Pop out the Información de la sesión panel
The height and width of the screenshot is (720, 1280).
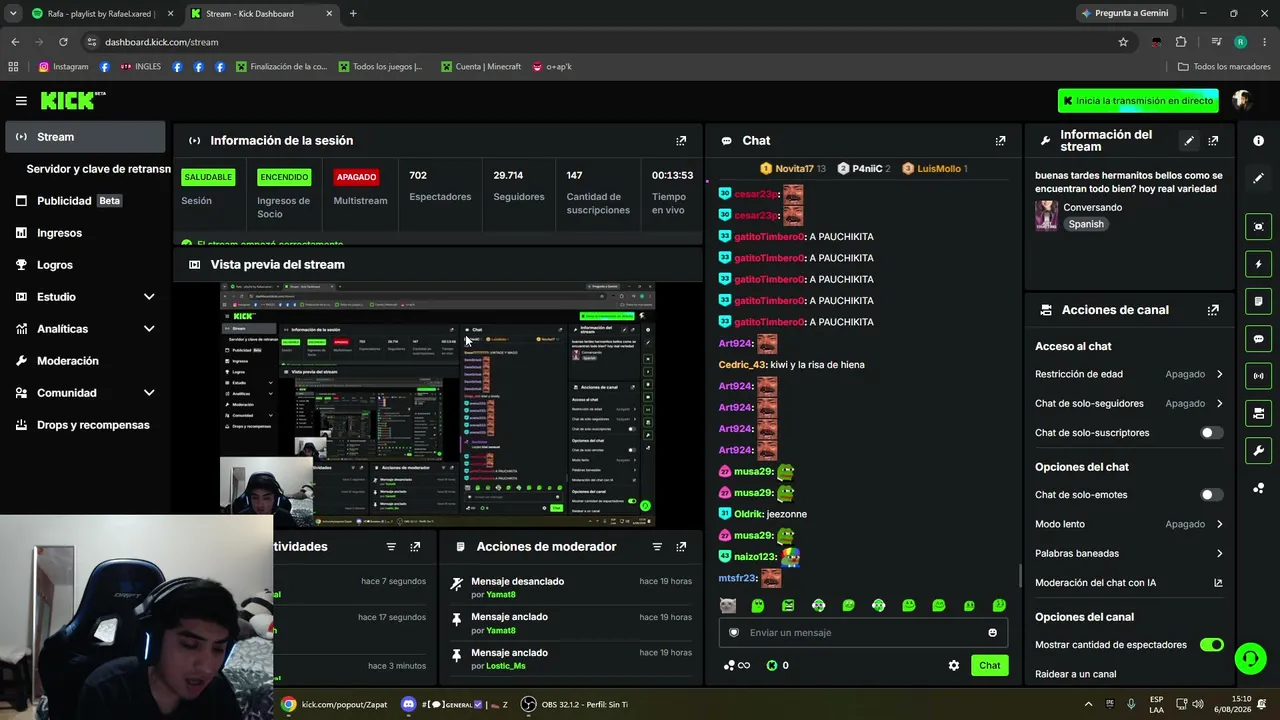681,141
